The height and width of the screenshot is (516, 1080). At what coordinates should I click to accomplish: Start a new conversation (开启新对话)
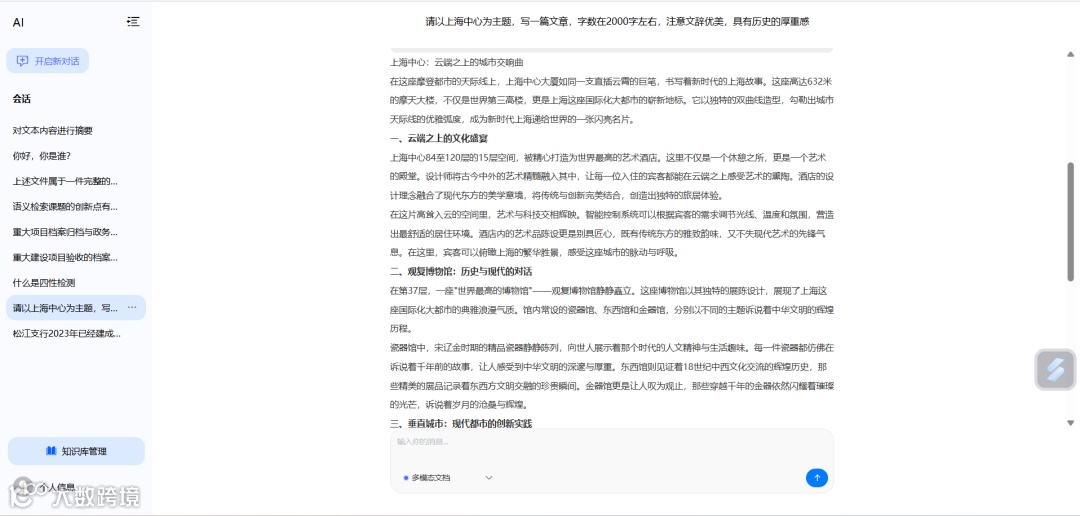tap(48, 61)
